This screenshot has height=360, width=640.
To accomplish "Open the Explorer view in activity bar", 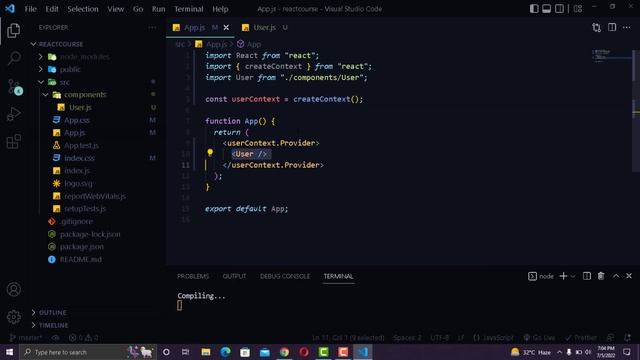I will point(13,30).
